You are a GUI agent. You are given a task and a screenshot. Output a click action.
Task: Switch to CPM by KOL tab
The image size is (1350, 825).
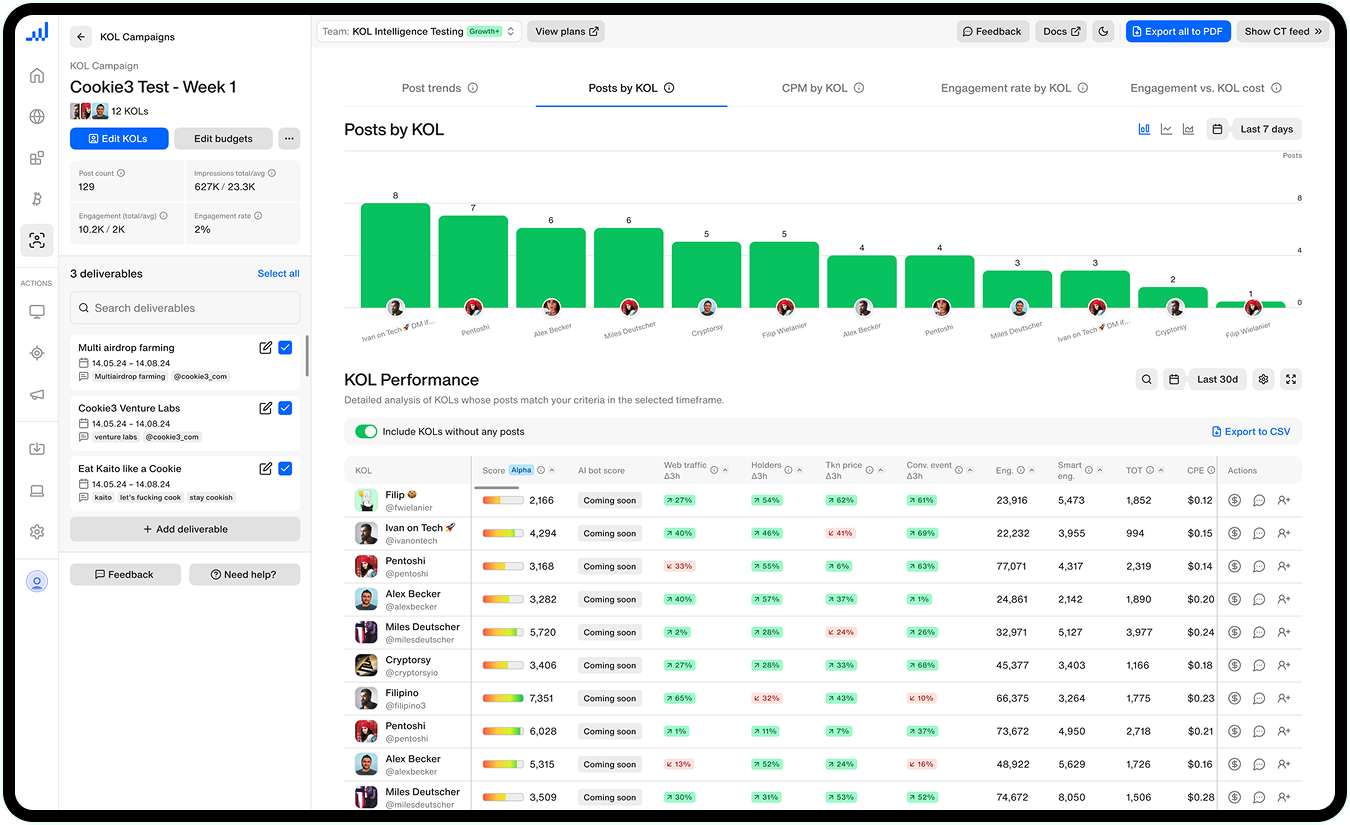coord(823,88)
